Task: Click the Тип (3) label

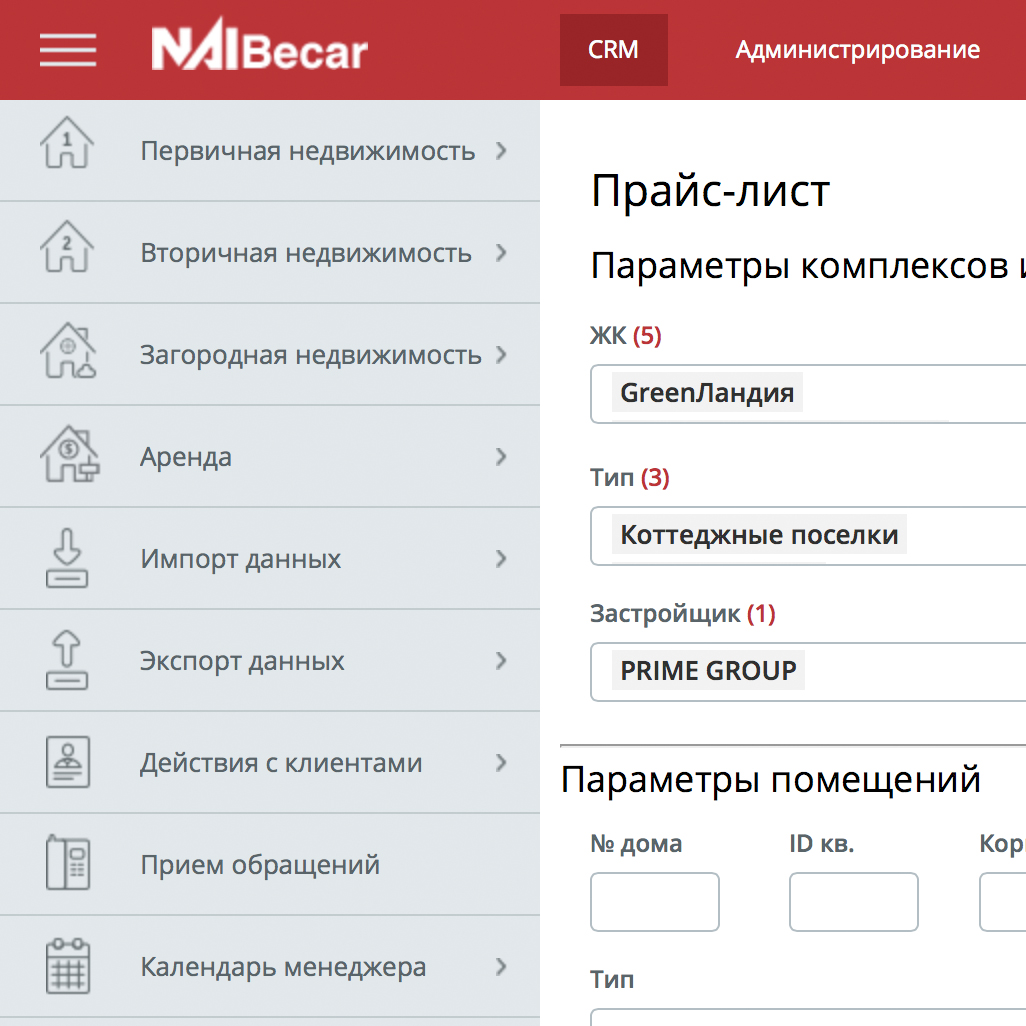Action: (629, 478)
